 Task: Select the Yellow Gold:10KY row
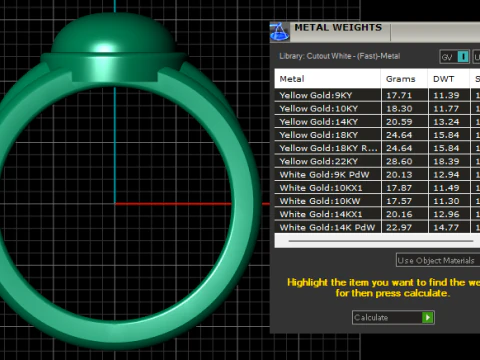(377, 109)
